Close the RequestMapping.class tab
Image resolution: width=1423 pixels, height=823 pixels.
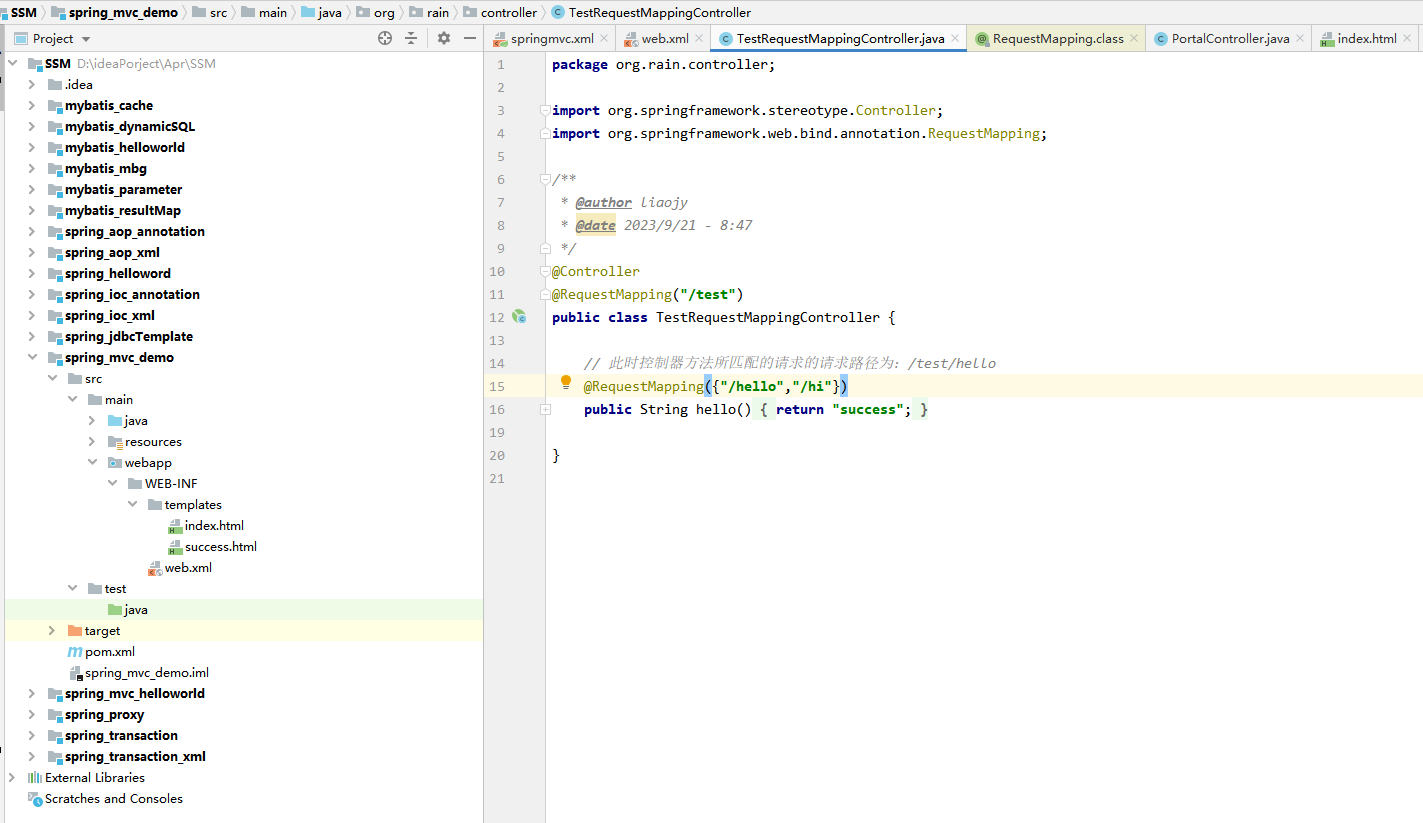point(1133,39)
